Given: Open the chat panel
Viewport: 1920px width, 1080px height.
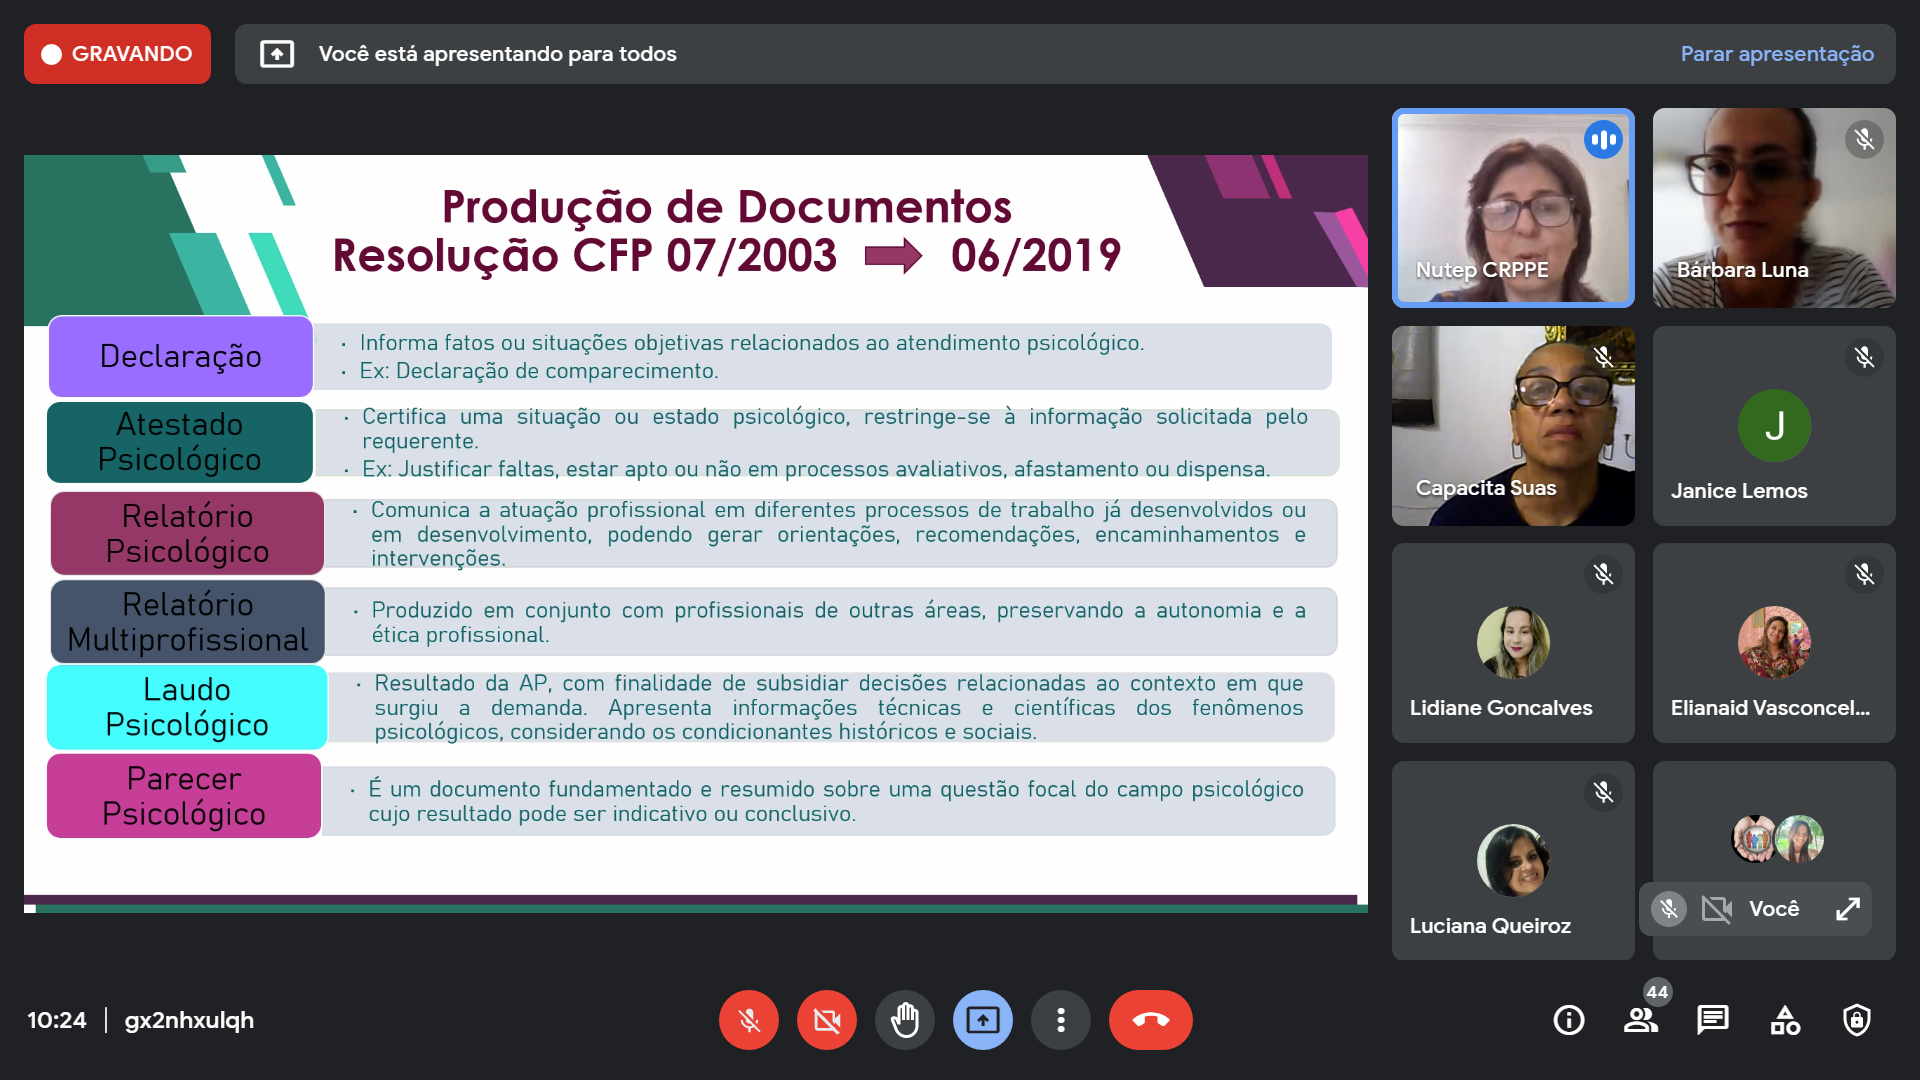Looking at the screenshot, I should point(1712,1020).
